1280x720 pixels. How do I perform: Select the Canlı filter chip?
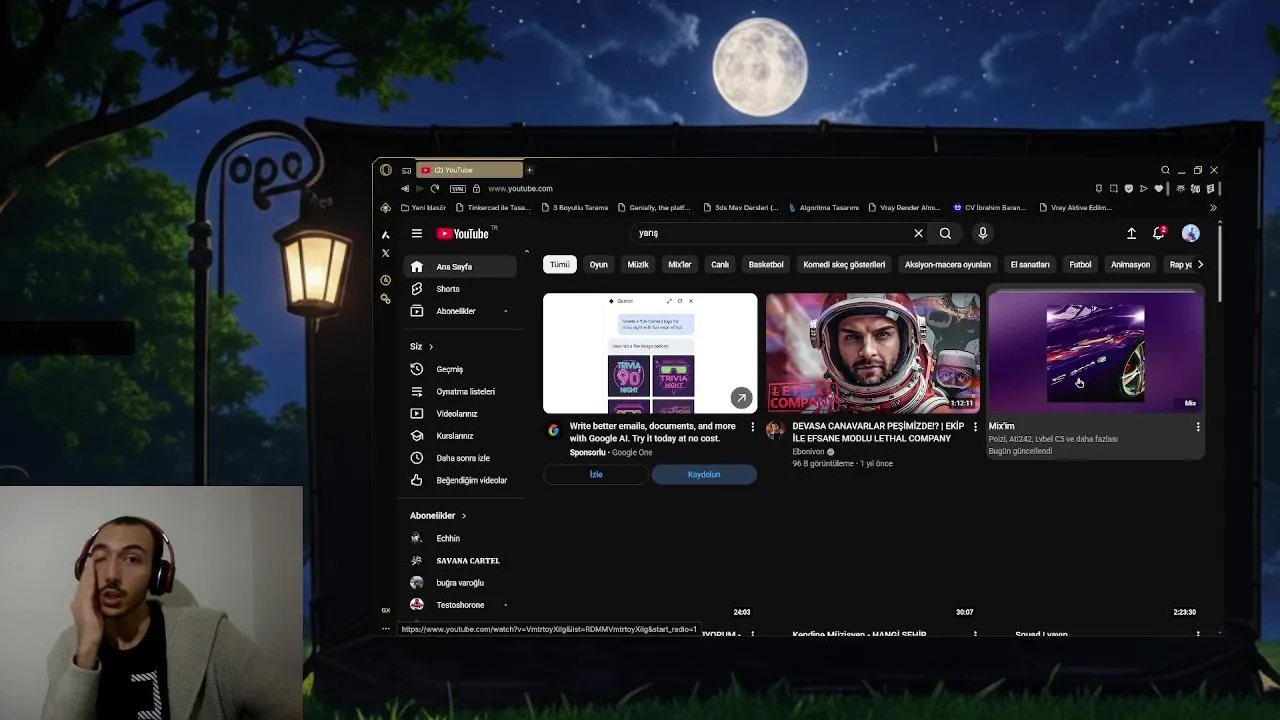720,264
